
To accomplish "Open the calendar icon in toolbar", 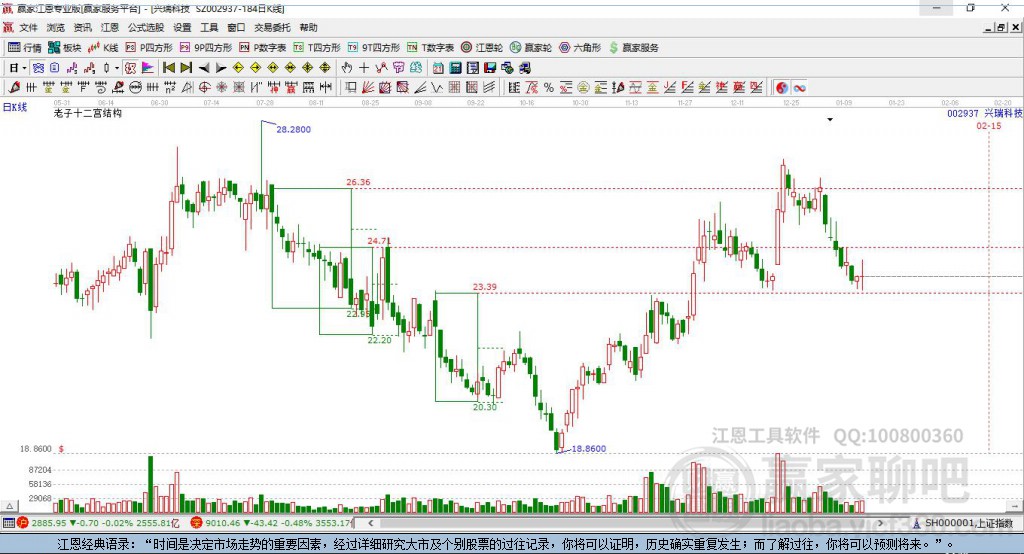I will [438, 68].
